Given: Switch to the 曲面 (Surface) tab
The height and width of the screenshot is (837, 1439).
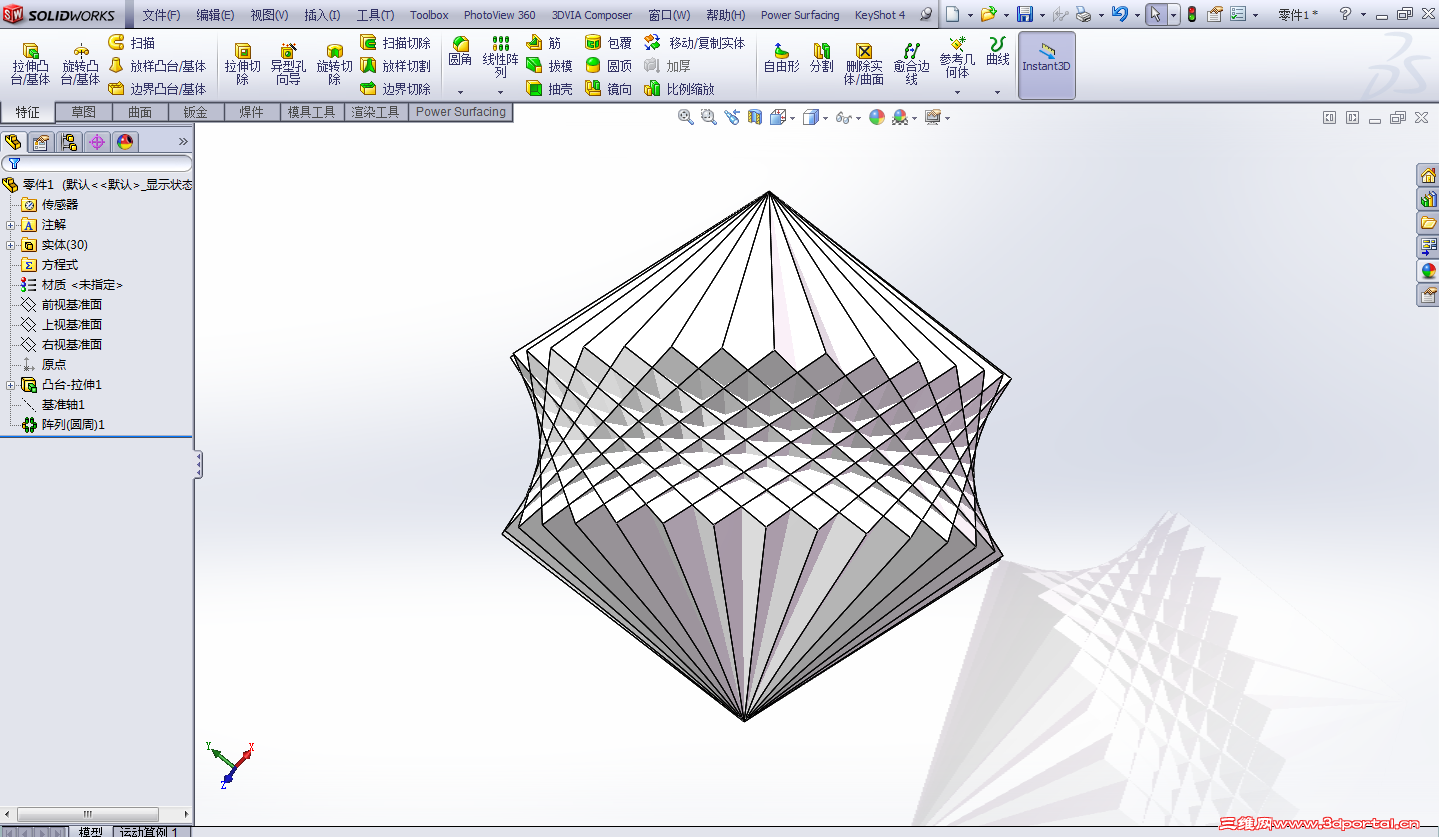Looking at the screenshot, I should [x=140, y=112].
